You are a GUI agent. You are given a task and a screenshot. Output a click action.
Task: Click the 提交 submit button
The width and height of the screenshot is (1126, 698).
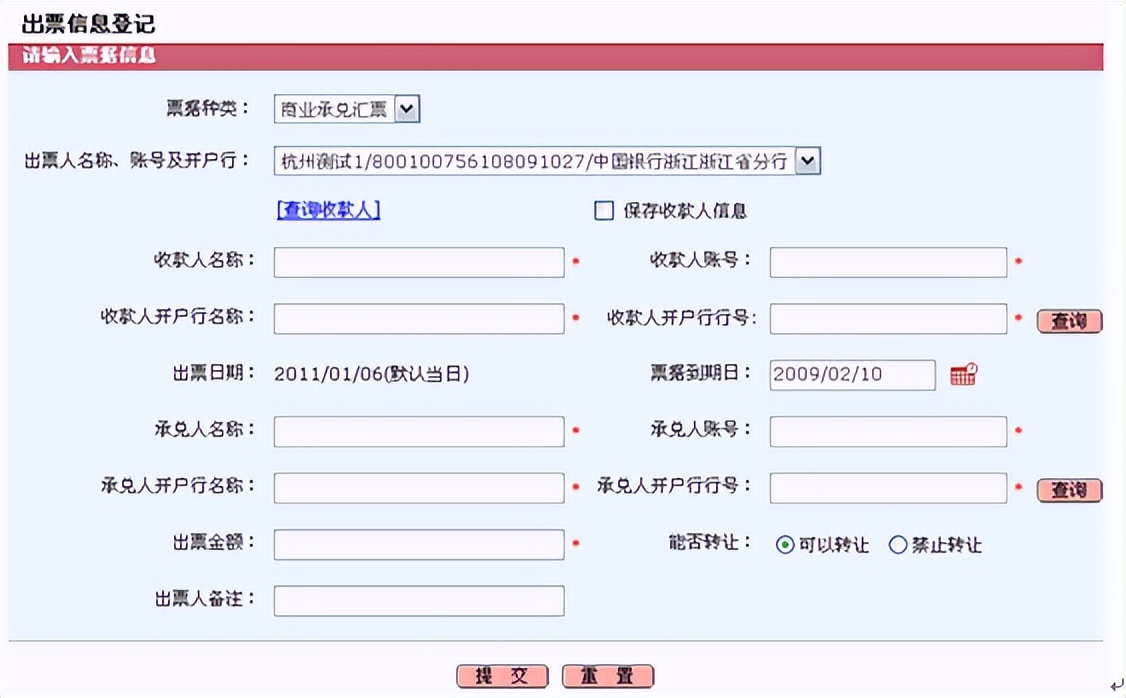(x=501, y=676)
